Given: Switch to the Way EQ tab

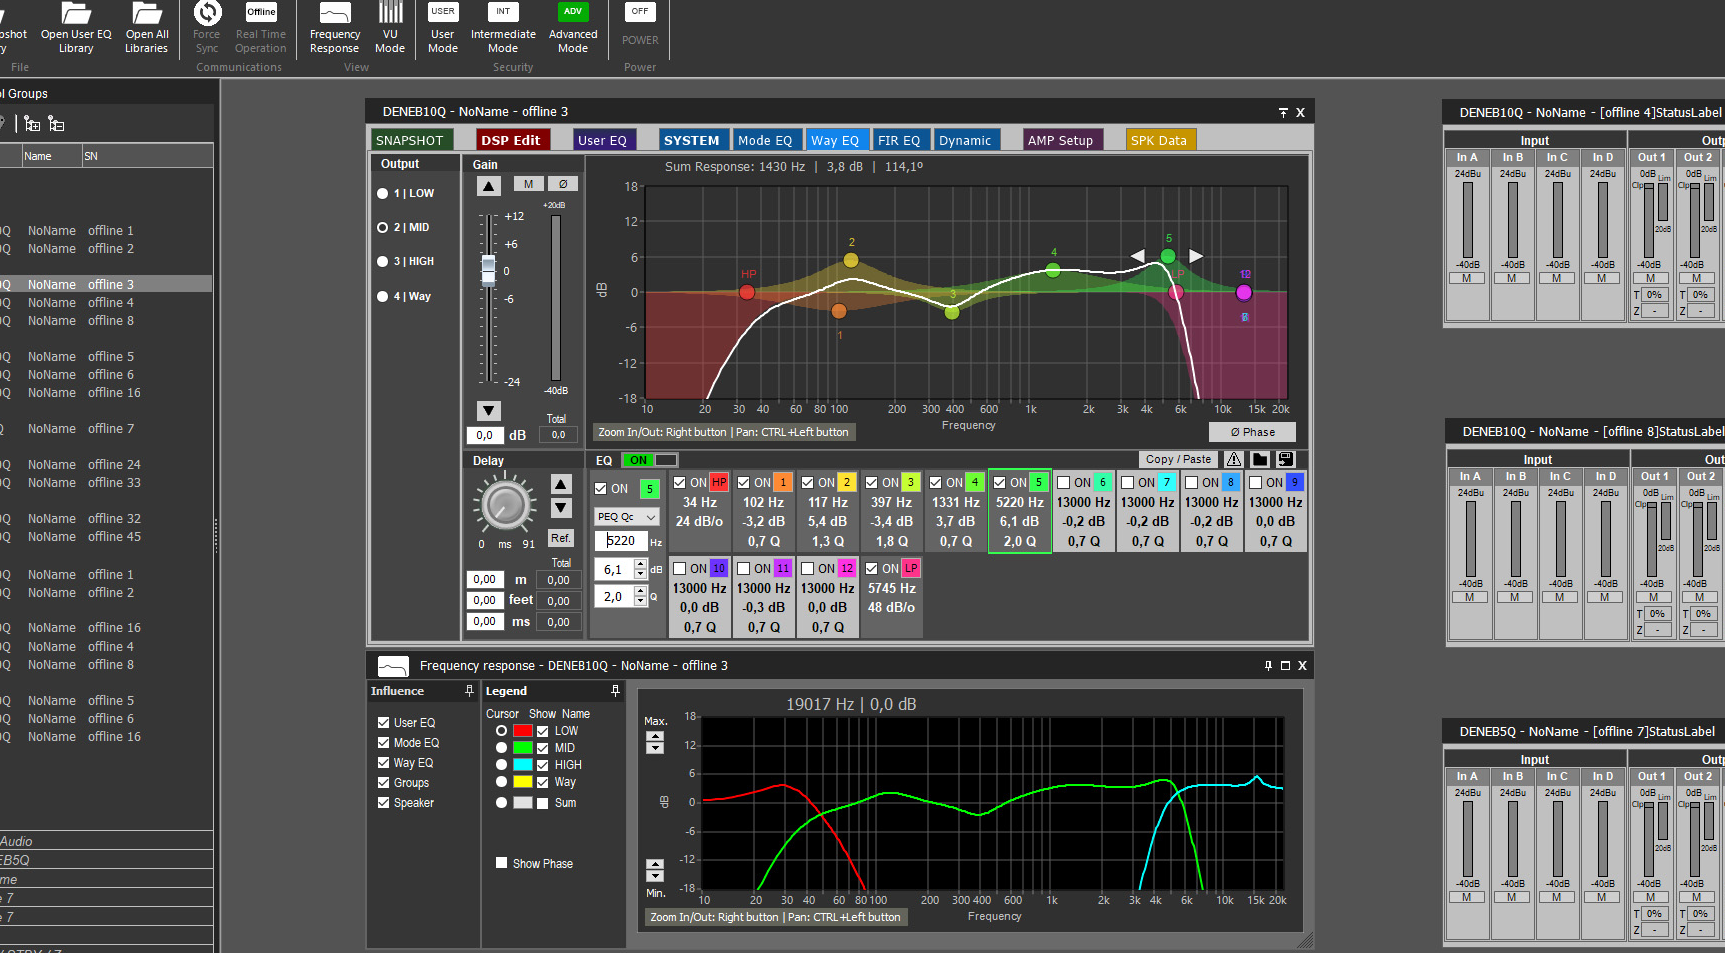Looking at the screenshot, I should 834,140.
